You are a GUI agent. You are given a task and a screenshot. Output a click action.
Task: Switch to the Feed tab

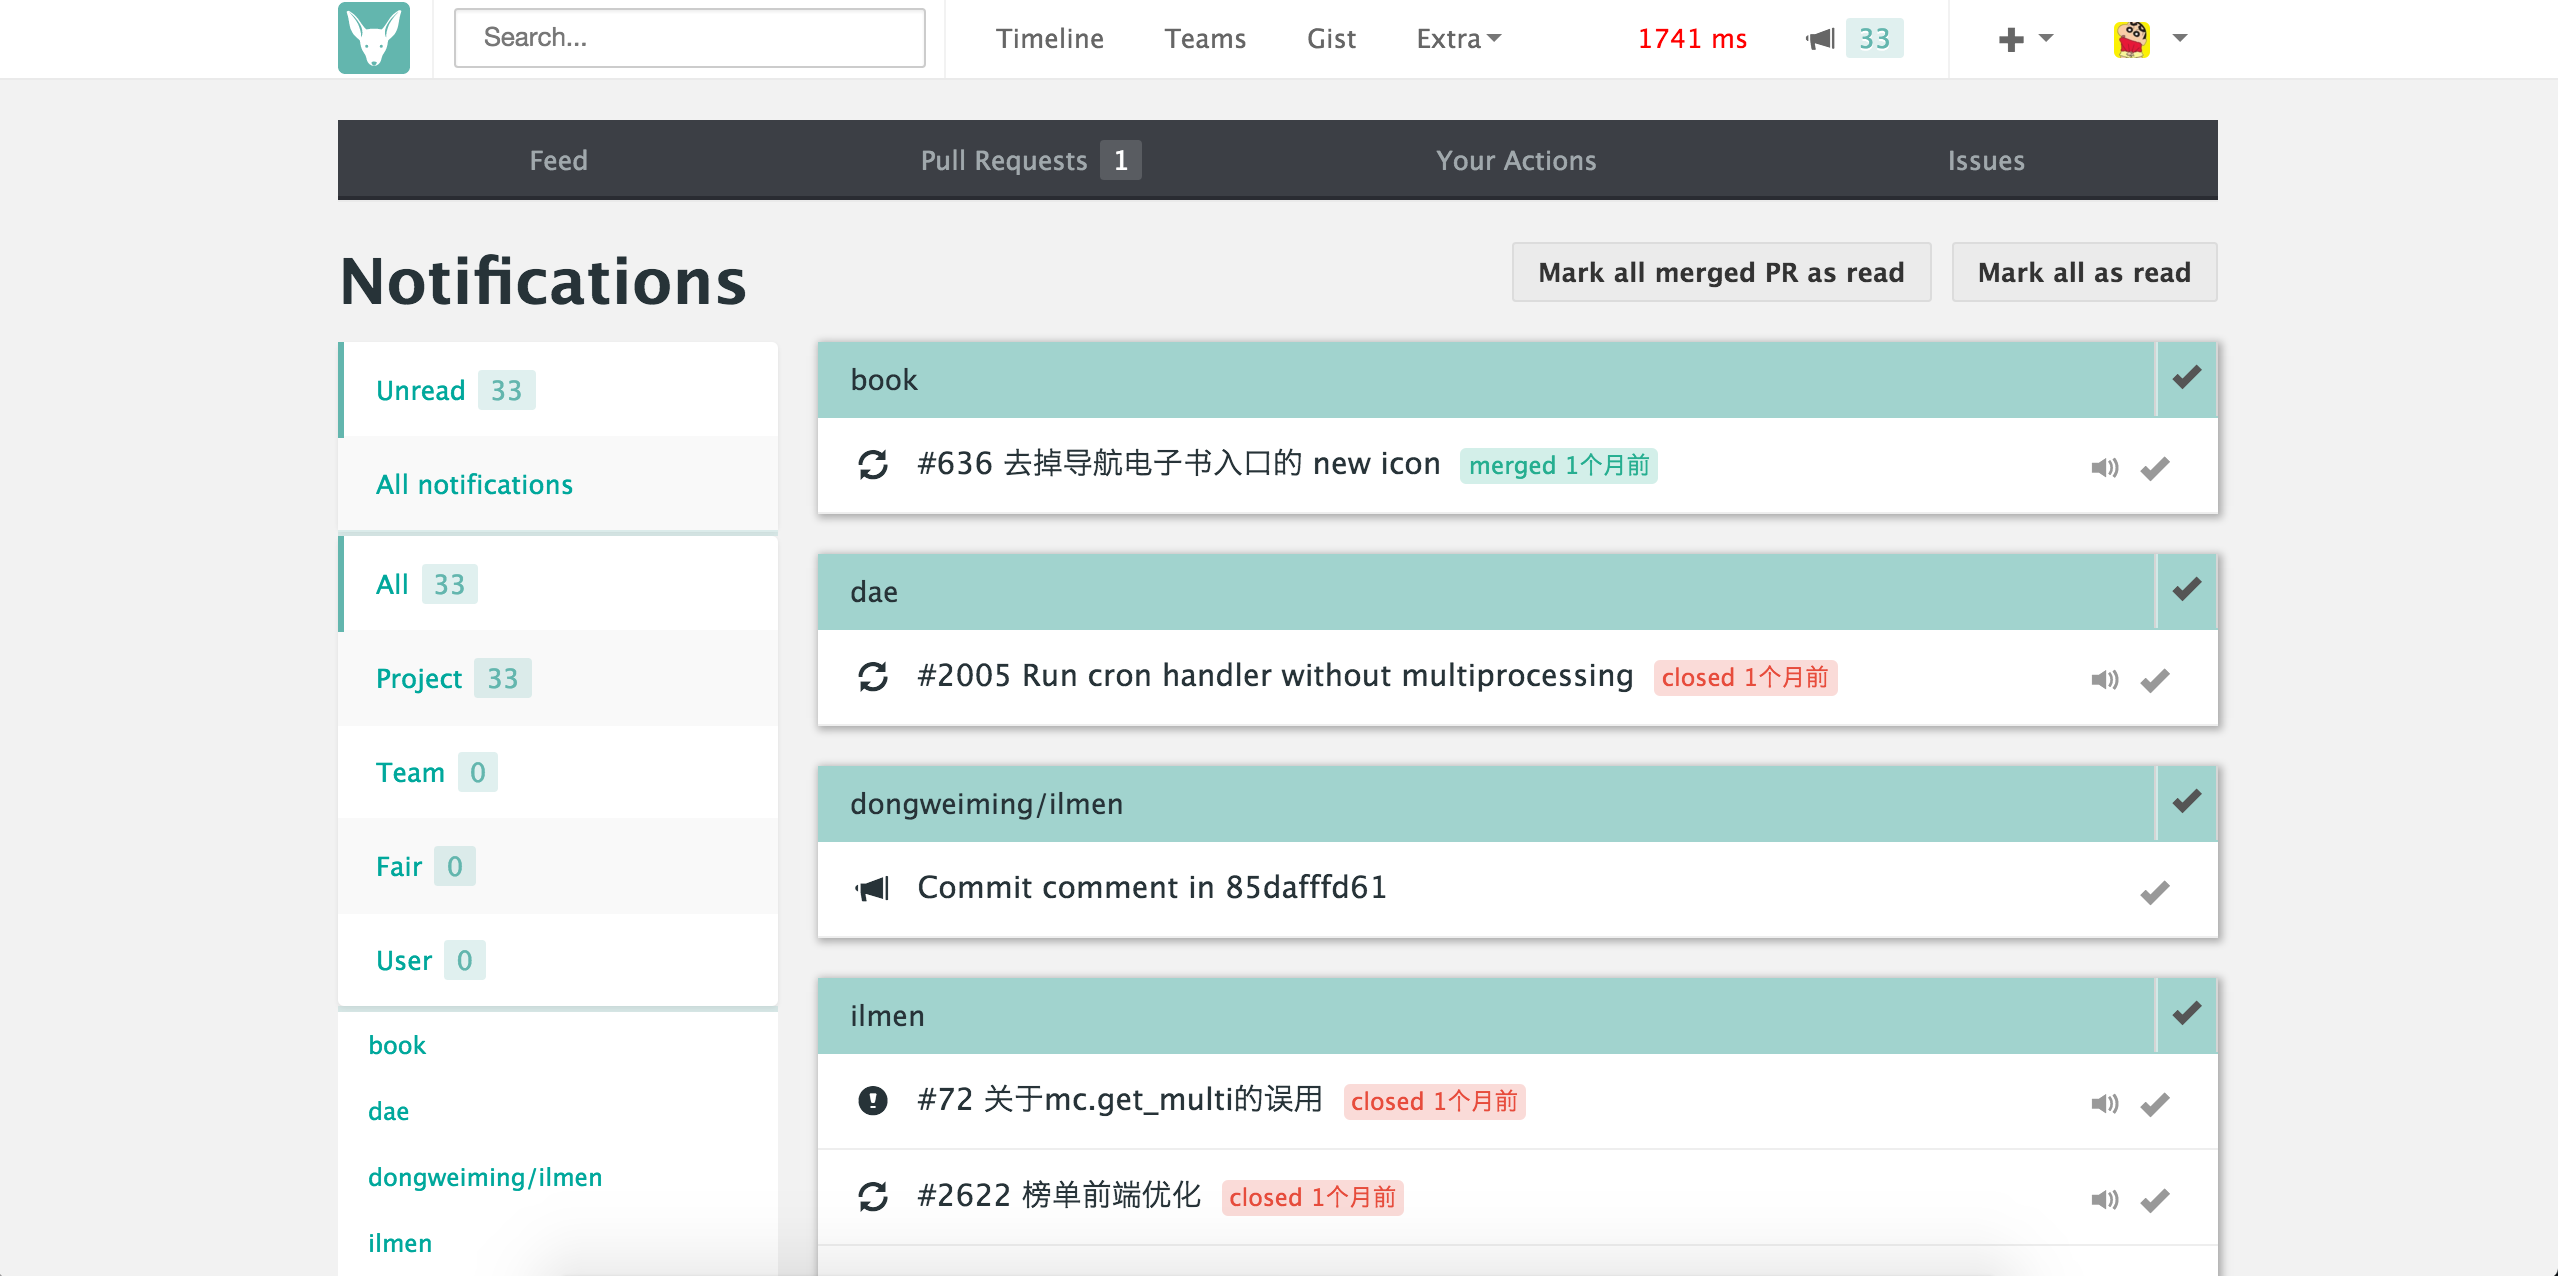pyautogui.click(x=558, y=160)
